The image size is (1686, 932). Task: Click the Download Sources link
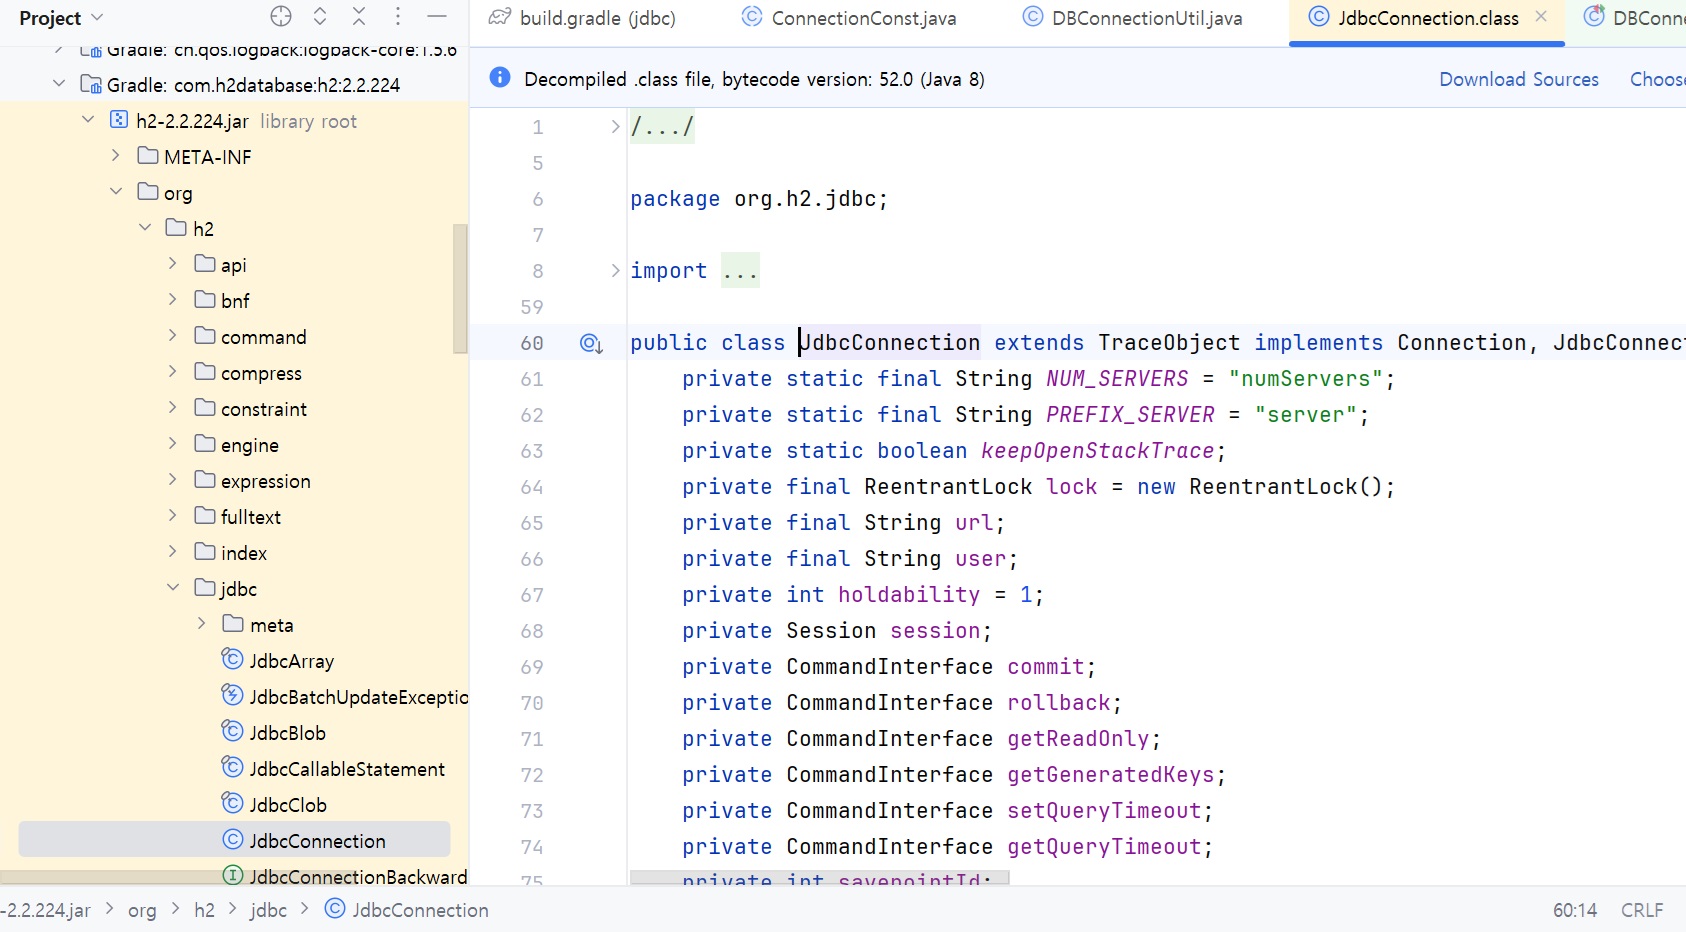[1518, 79]
